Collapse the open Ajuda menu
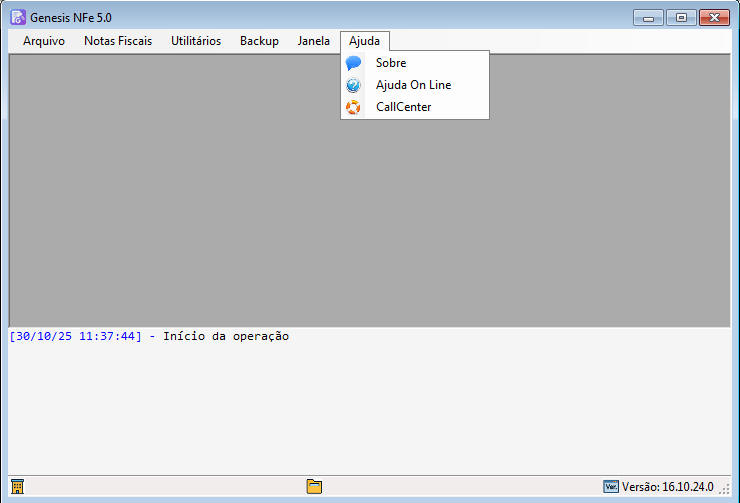 point(365,41)
